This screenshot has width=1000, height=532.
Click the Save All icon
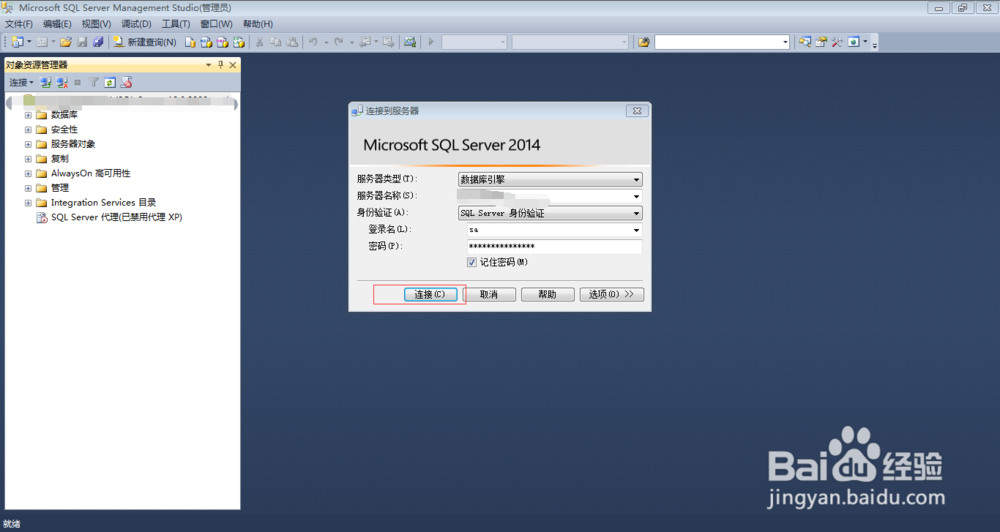coord(98,42)
